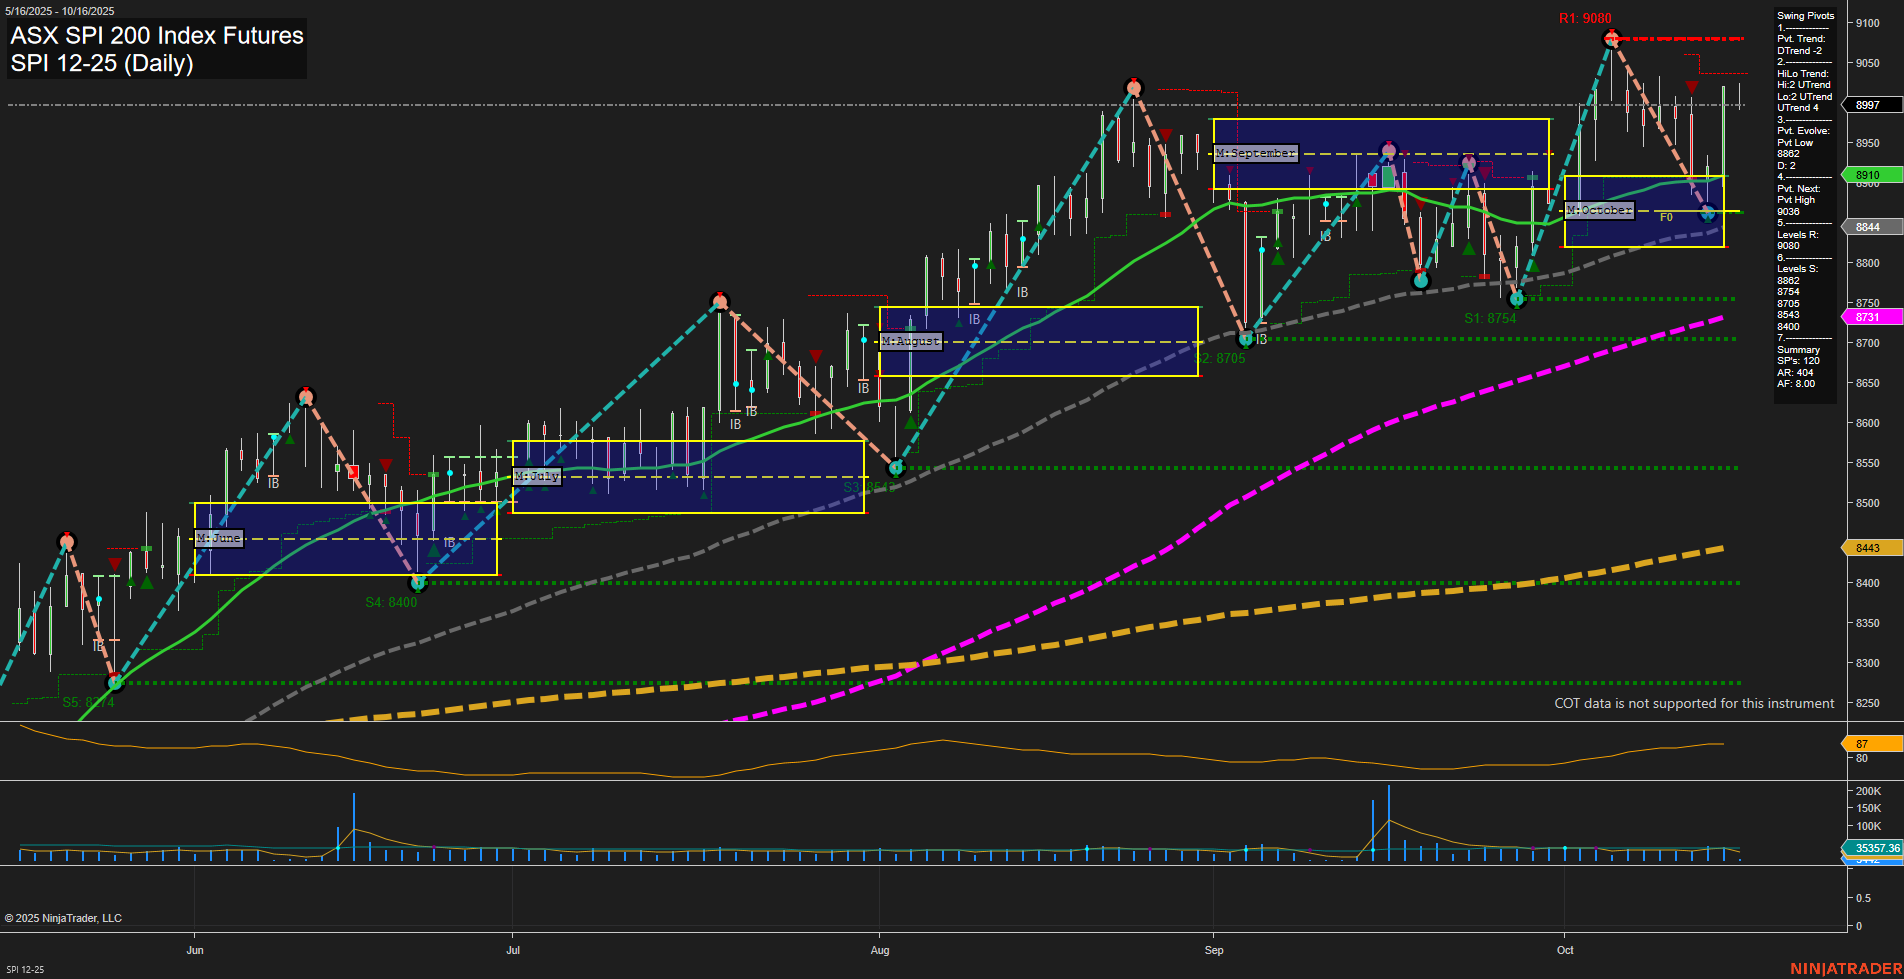Click the gray 8844 price marker on the axis
Screen dimensions: 1904x979
[1869, 226]
